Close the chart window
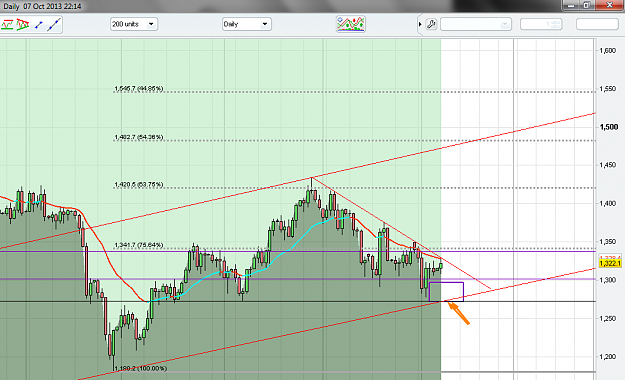Screen dimensions: 625x380 609,5
